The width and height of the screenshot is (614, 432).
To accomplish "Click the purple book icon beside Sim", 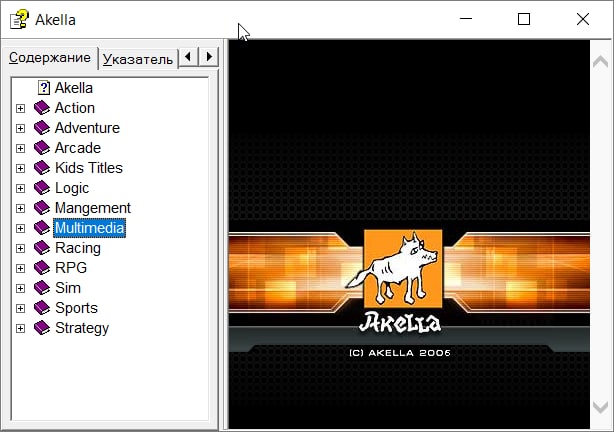I will (42, 288).
